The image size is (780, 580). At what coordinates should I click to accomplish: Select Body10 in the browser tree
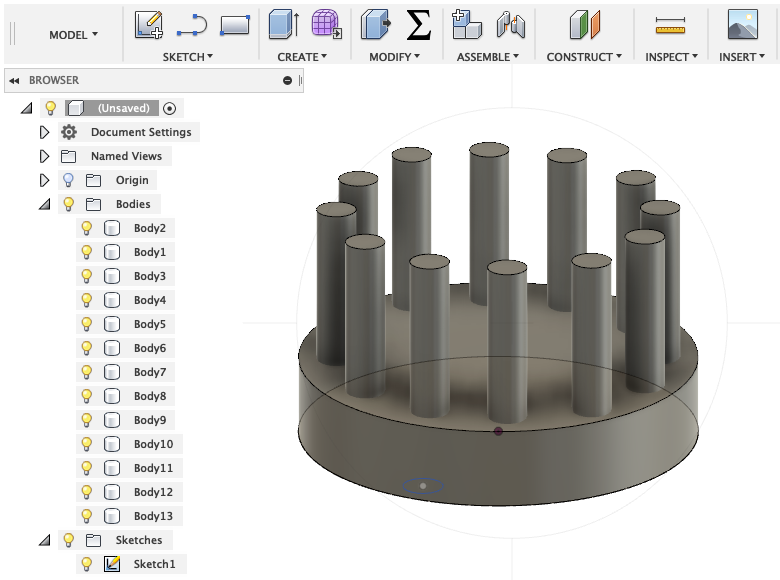tap(153, 444)
